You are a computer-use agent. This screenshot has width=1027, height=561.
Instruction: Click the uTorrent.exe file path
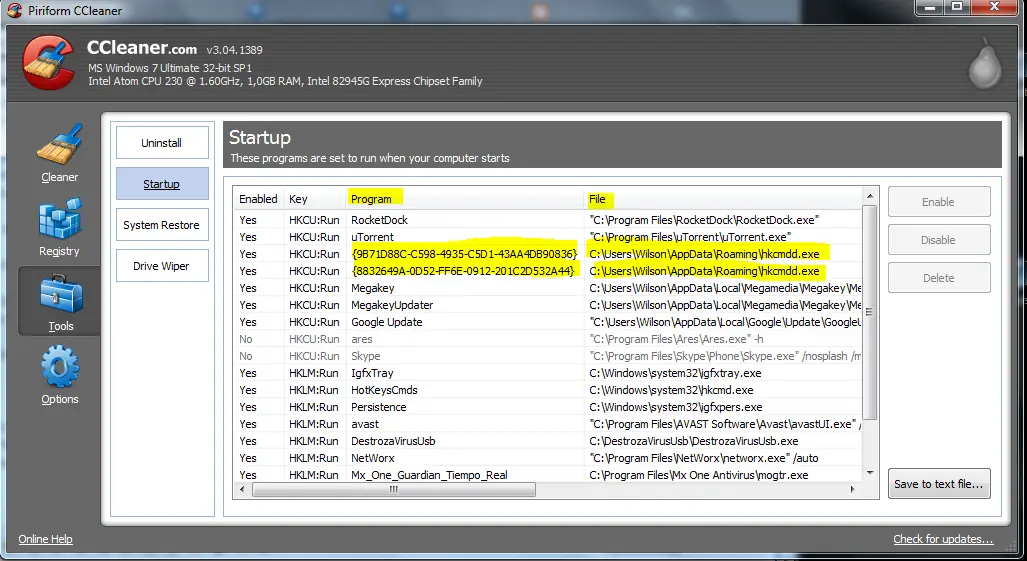point(690,237)
